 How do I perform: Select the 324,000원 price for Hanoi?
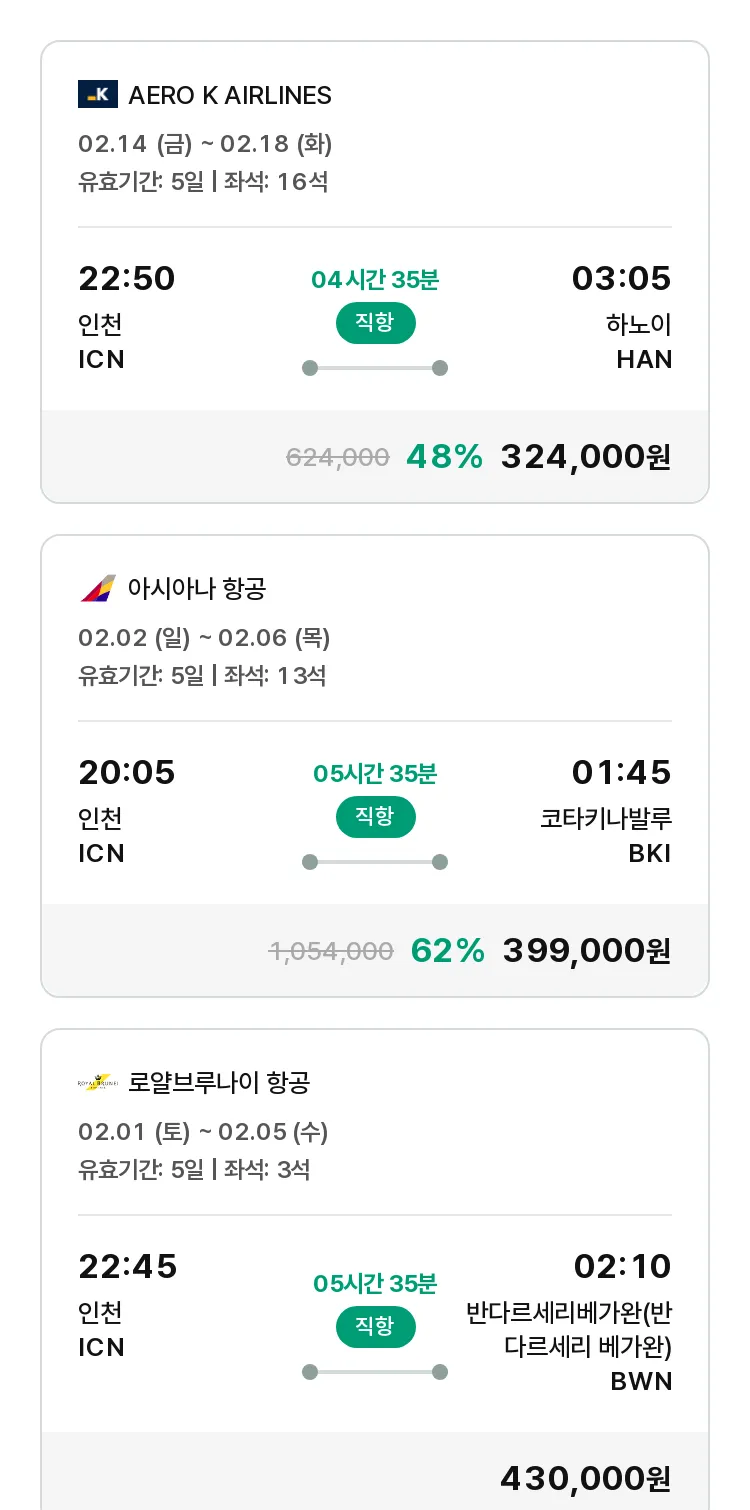click(585, 457)
